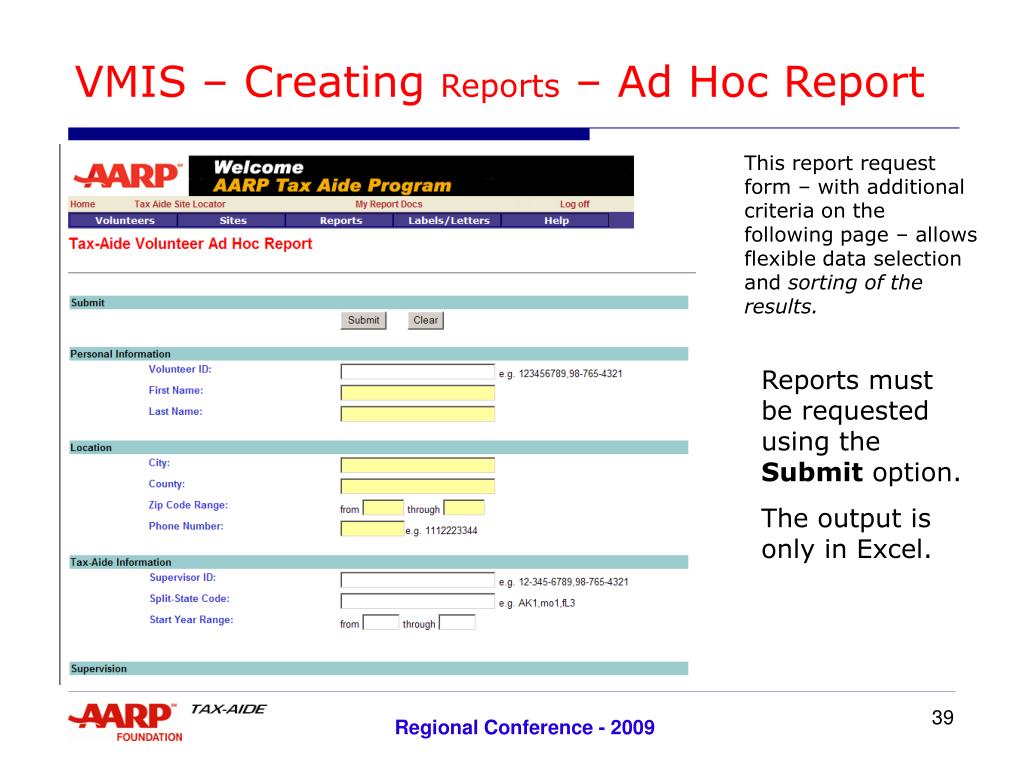Click the Zip Code Range through field

coord(464,507)
